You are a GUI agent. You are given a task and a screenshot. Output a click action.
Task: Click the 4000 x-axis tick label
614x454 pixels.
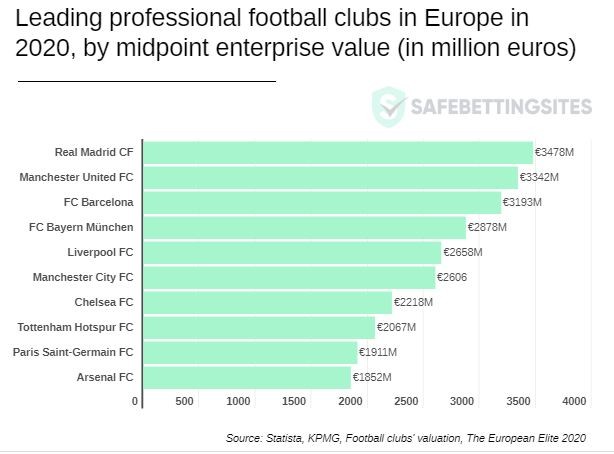(574, 401)
